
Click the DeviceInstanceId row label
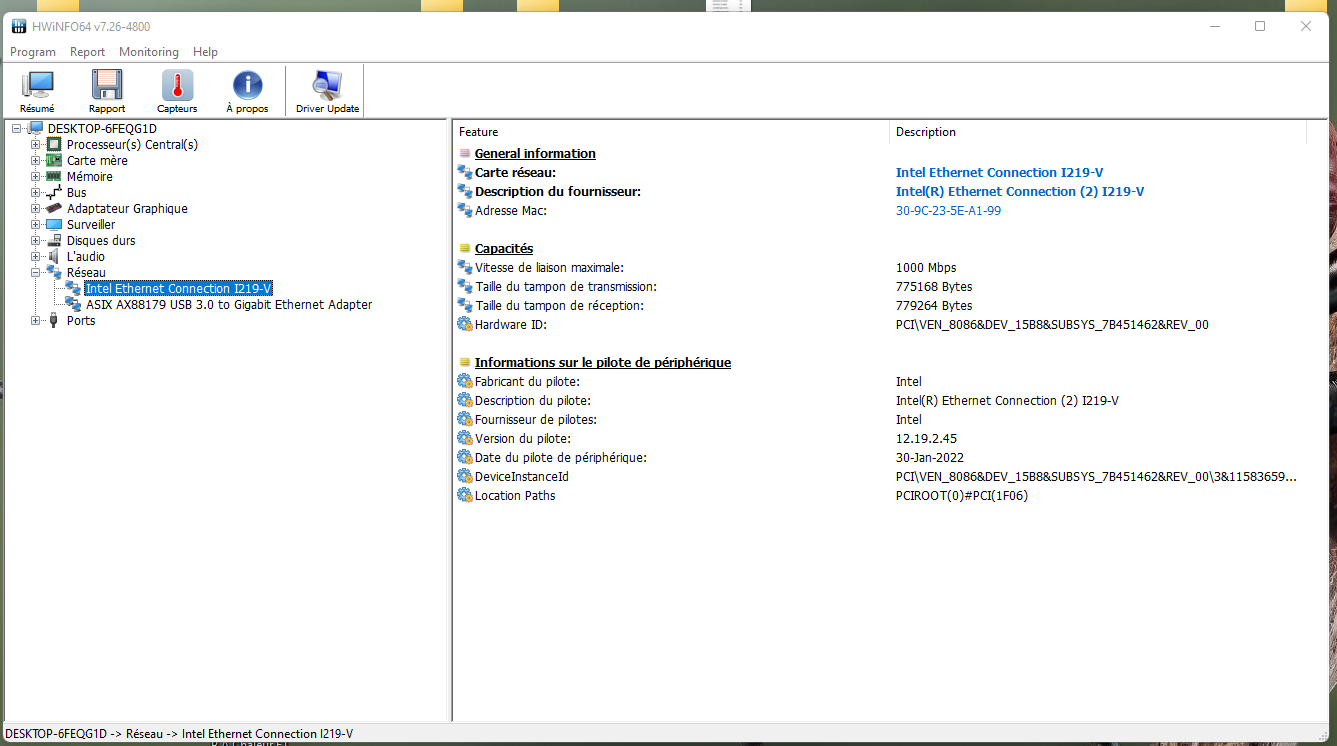point(522,476)
